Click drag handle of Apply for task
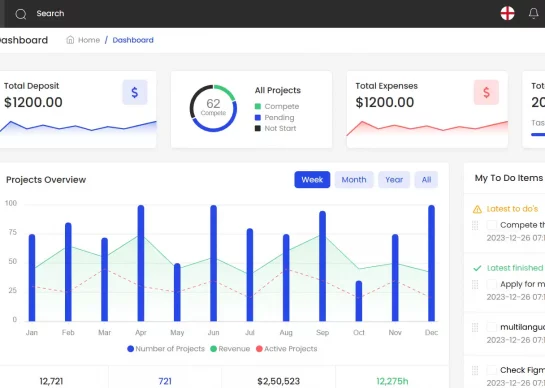545x388 pixels. point(475,285)
